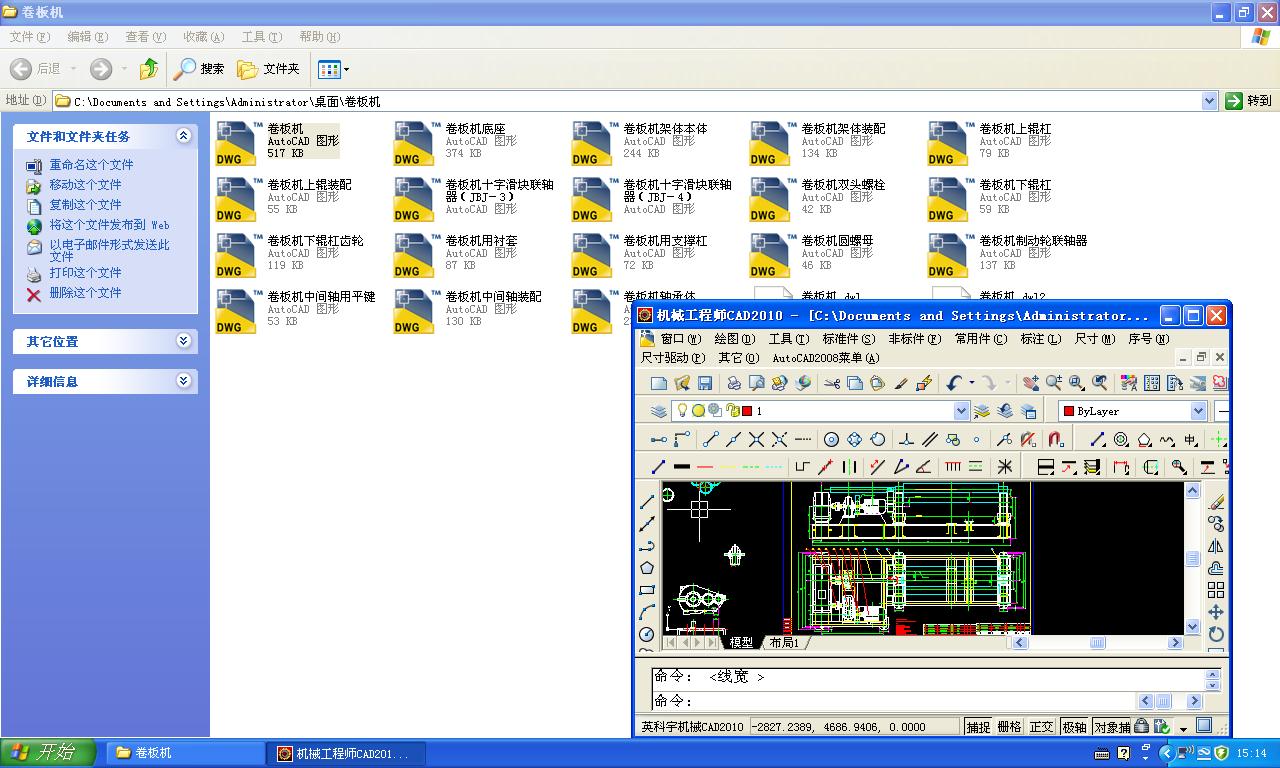Expand the 详细信息 panel
Screen dimensions: 1280x768
(x=183, y=381)
